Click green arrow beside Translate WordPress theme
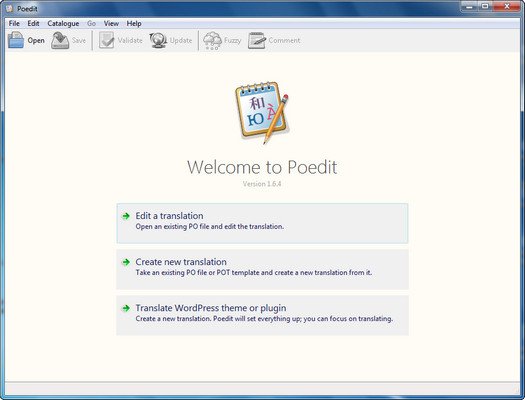 coord(126,308)
